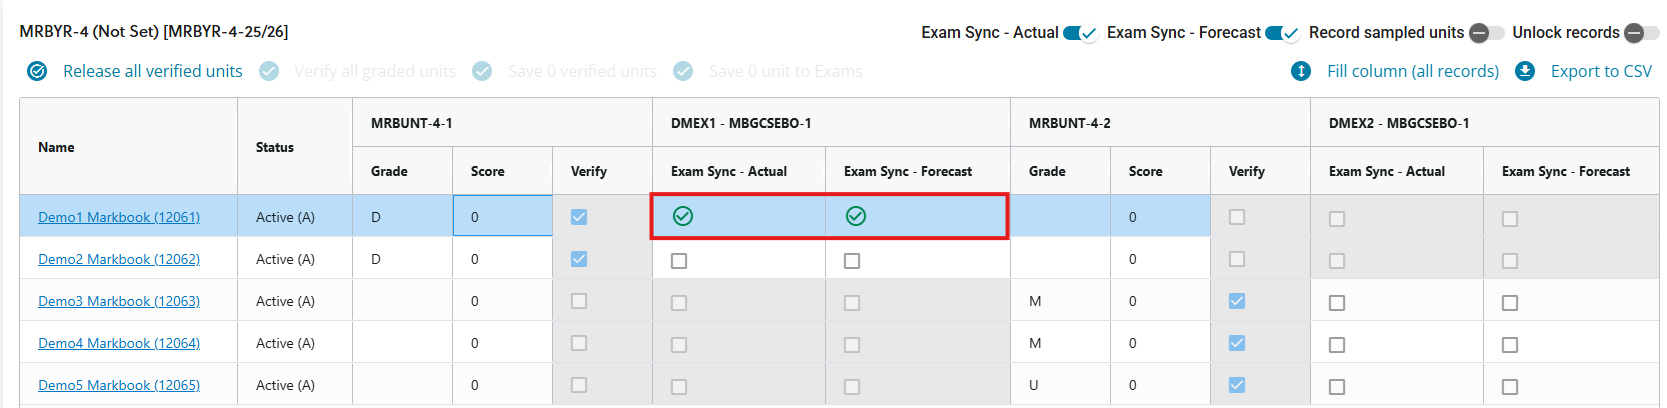Click the Fill column upload arrow icon
Image resolution: width=1667 pixels, height=408 pixels.
pos(1301,71)
